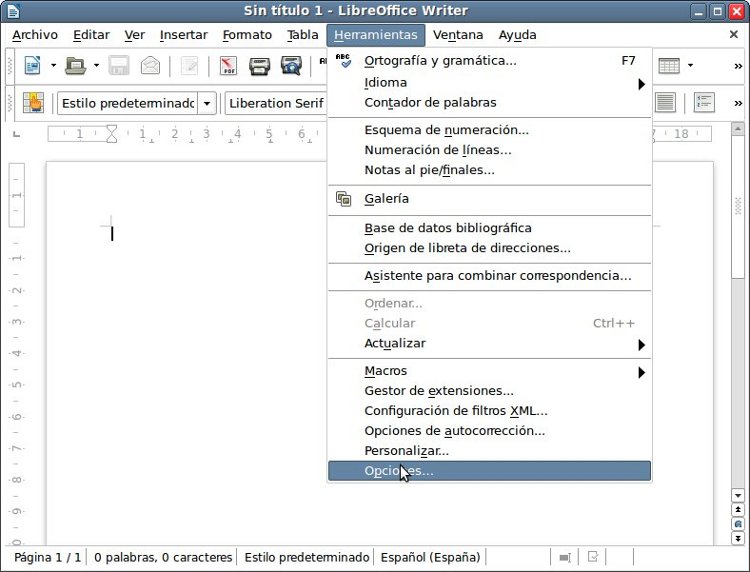Open the Styles and Formatting icon
The width and height of the screenshot is (750, 572).
click(33, 103)
